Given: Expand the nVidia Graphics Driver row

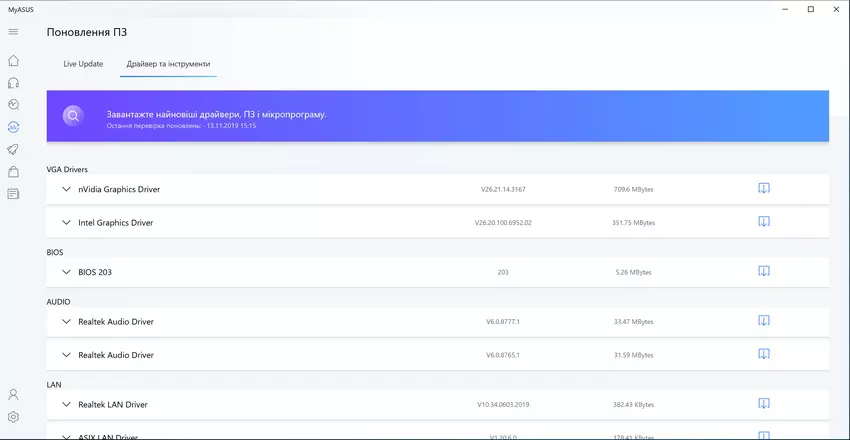Looking at the screenshot, I should click(x=66, y=189).
